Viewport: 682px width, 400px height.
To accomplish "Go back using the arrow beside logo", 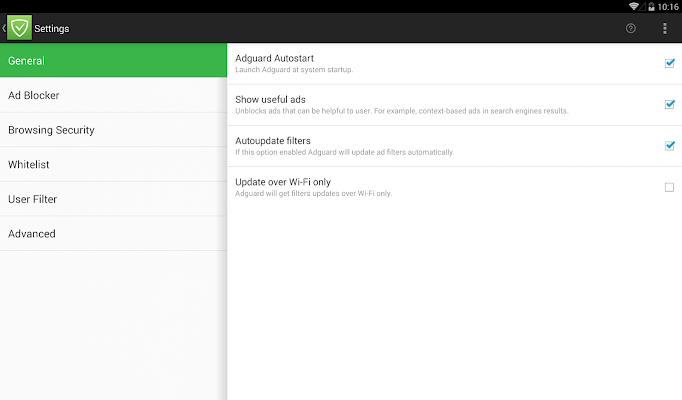I will (x=3, y=28).
